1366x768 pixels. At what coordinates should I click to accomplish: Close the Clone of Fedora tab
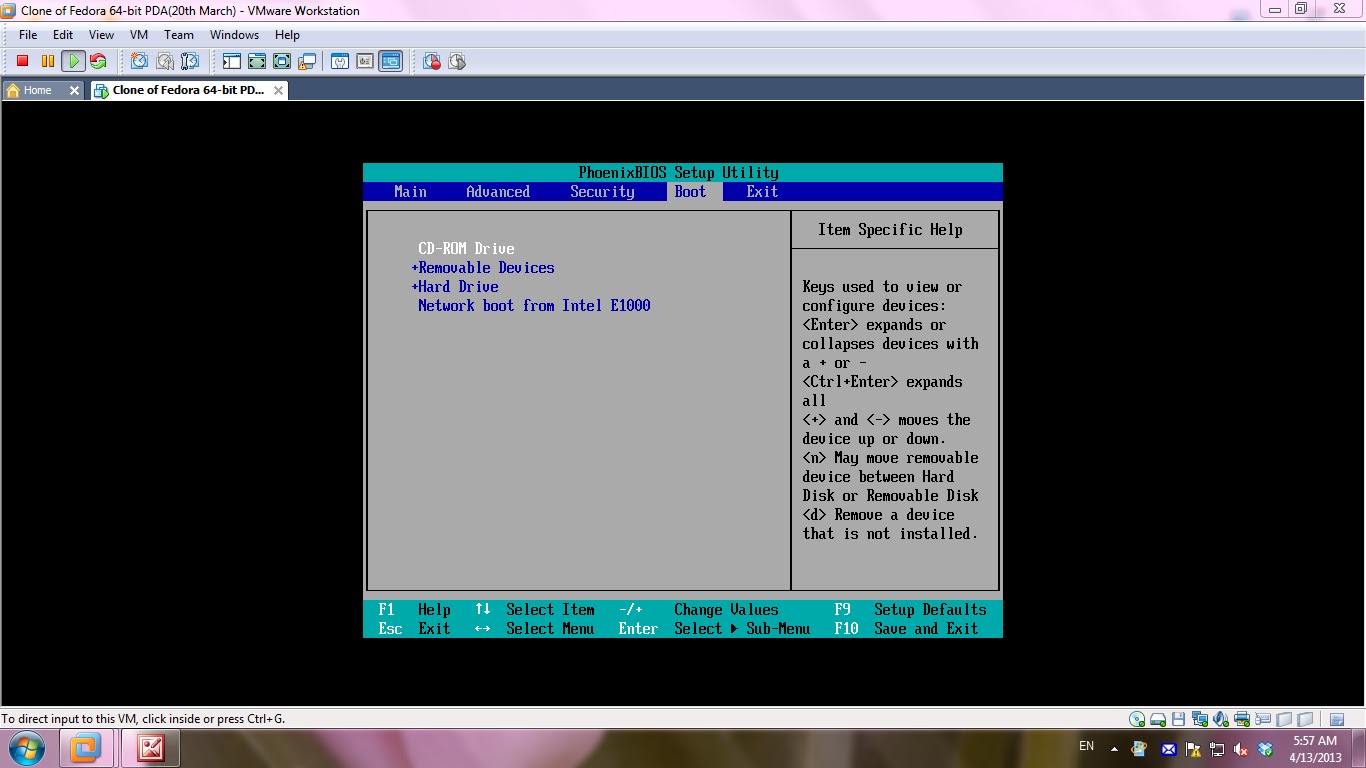[x=278, y=90]
